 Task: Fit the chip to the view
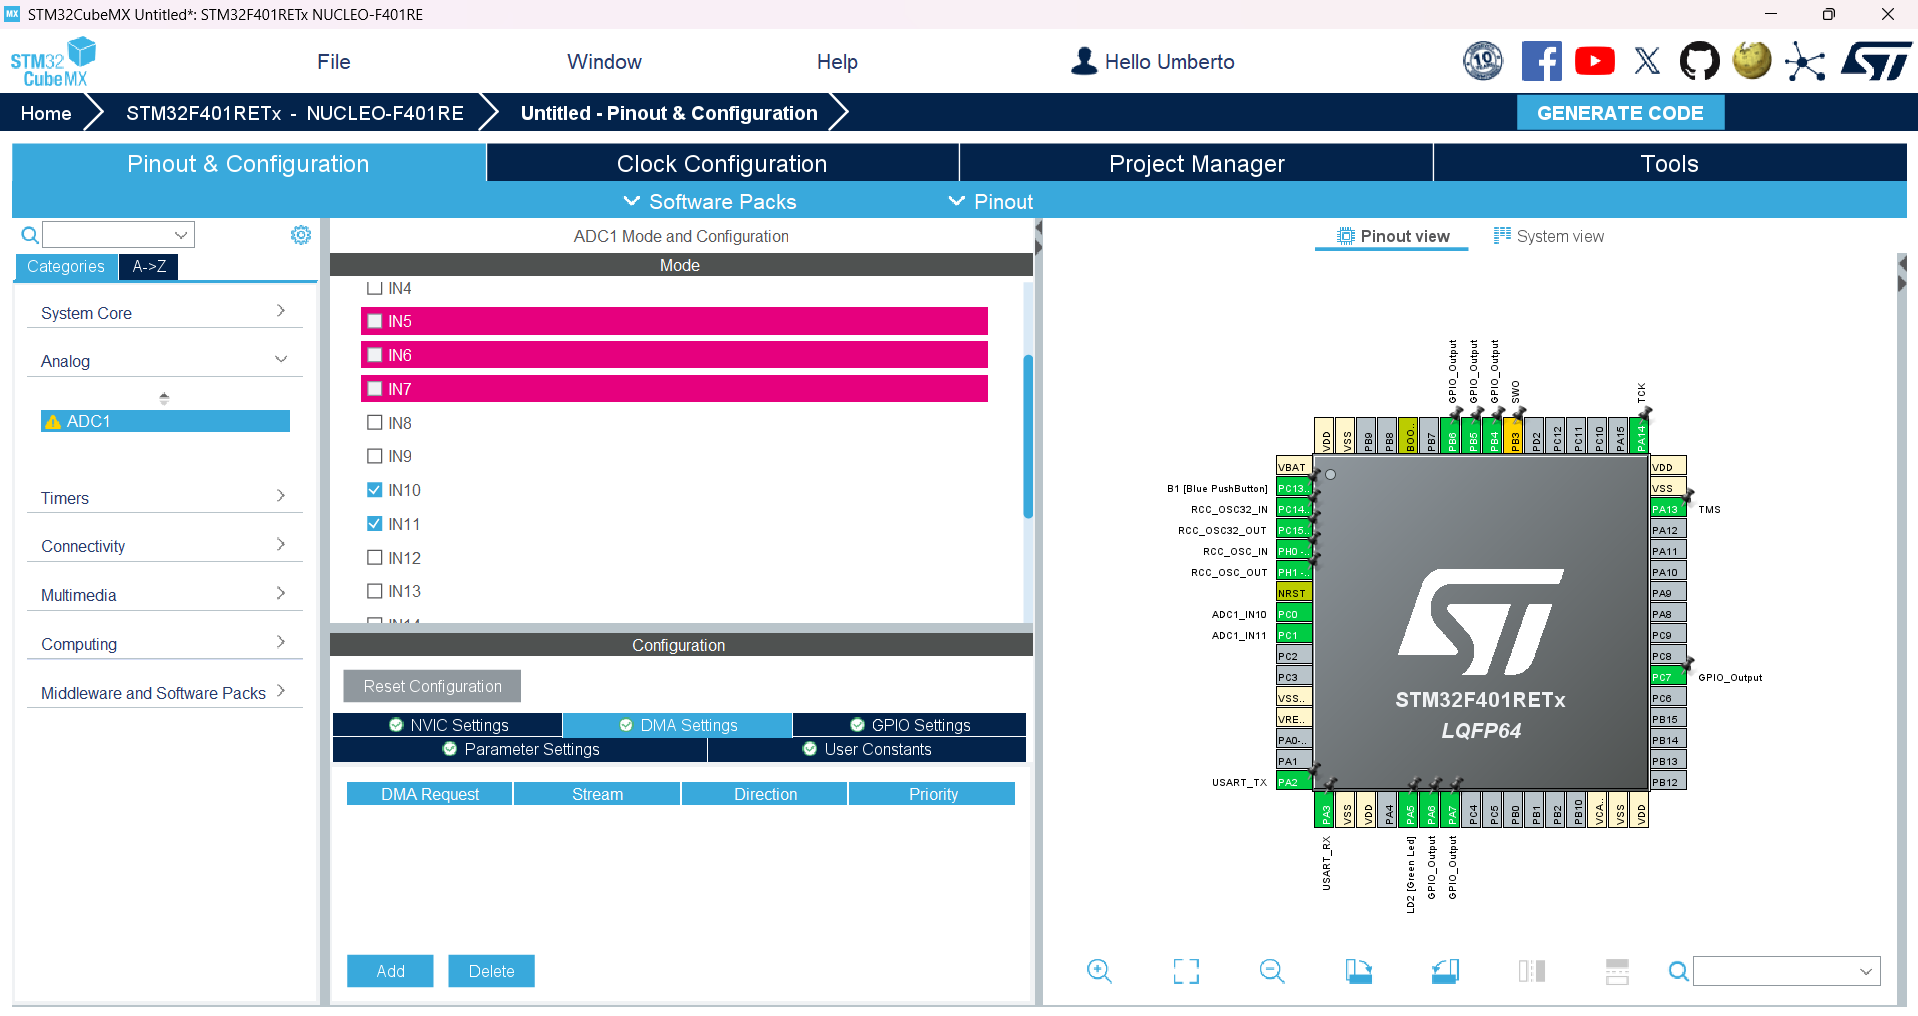1186,971
